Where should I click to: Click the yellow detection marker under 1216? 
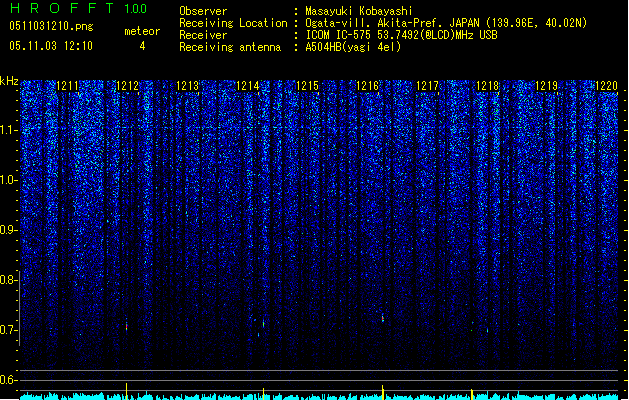tap(383, 392)
